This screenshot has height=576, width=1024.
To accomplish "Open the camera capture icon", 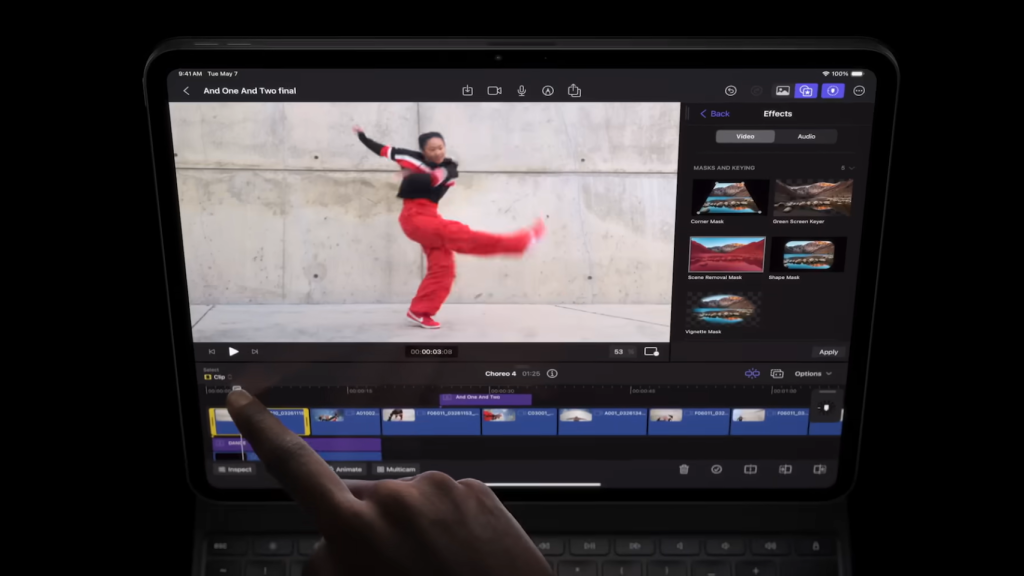I will 493,90.
